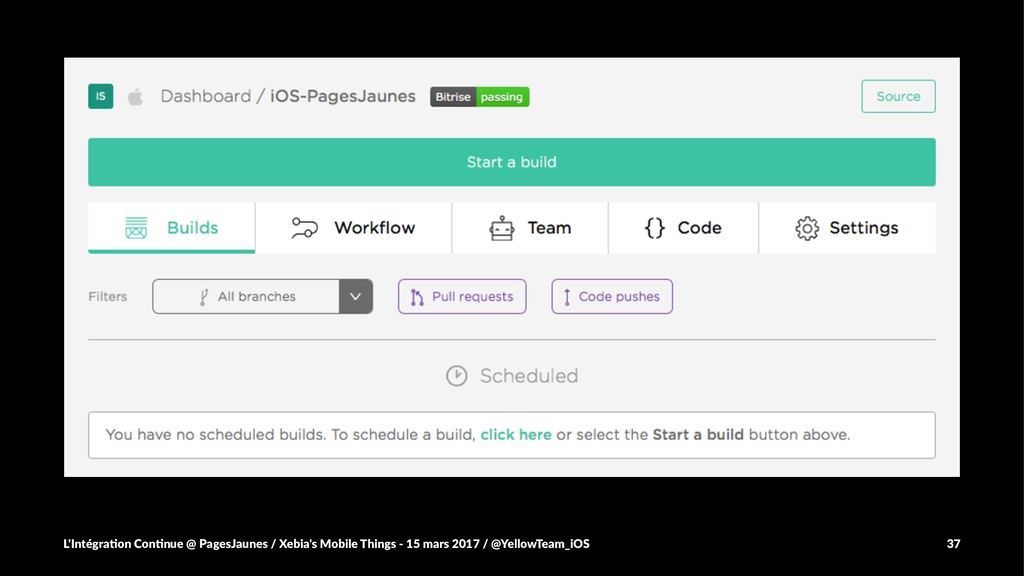This screenshot has width=1024, height=576.
Task: Click the green IS account avatar
Action: (101, 96)
